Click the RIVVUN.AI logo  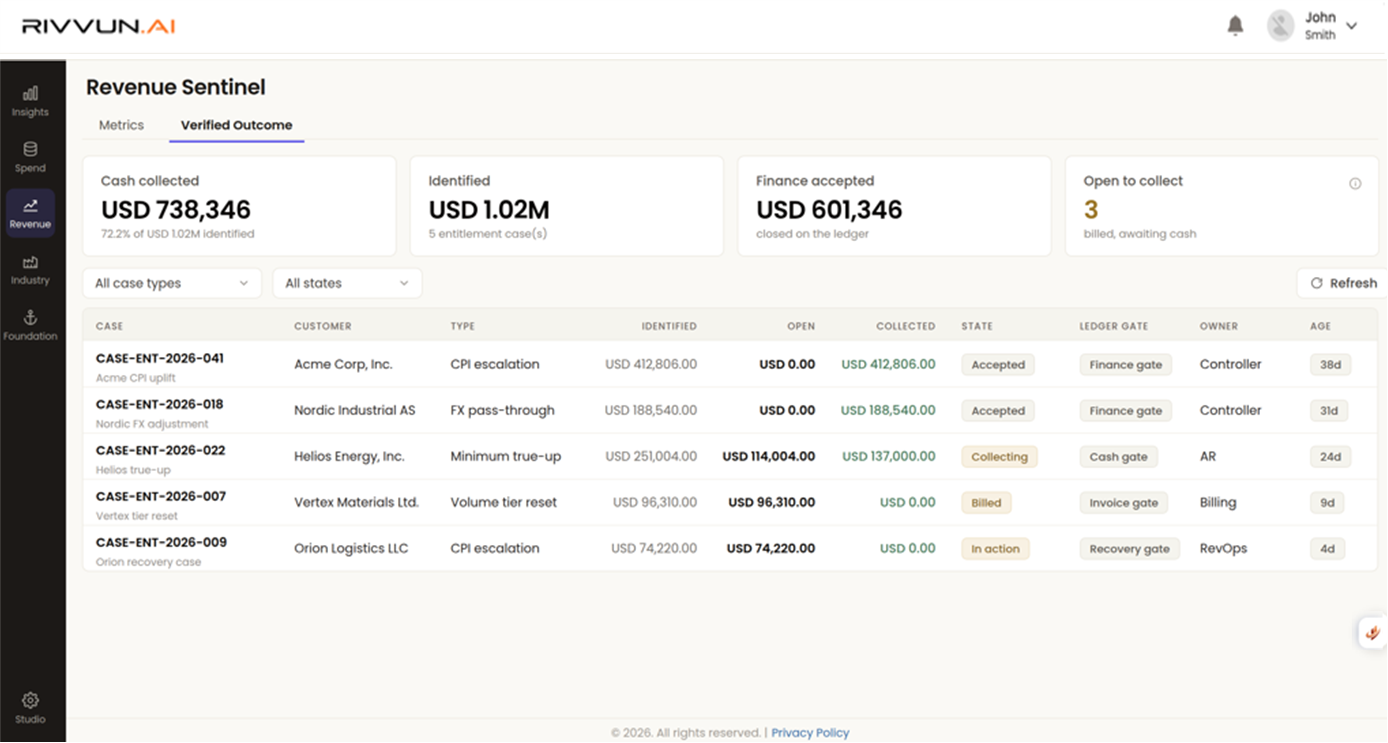click(x=99, y=26)
